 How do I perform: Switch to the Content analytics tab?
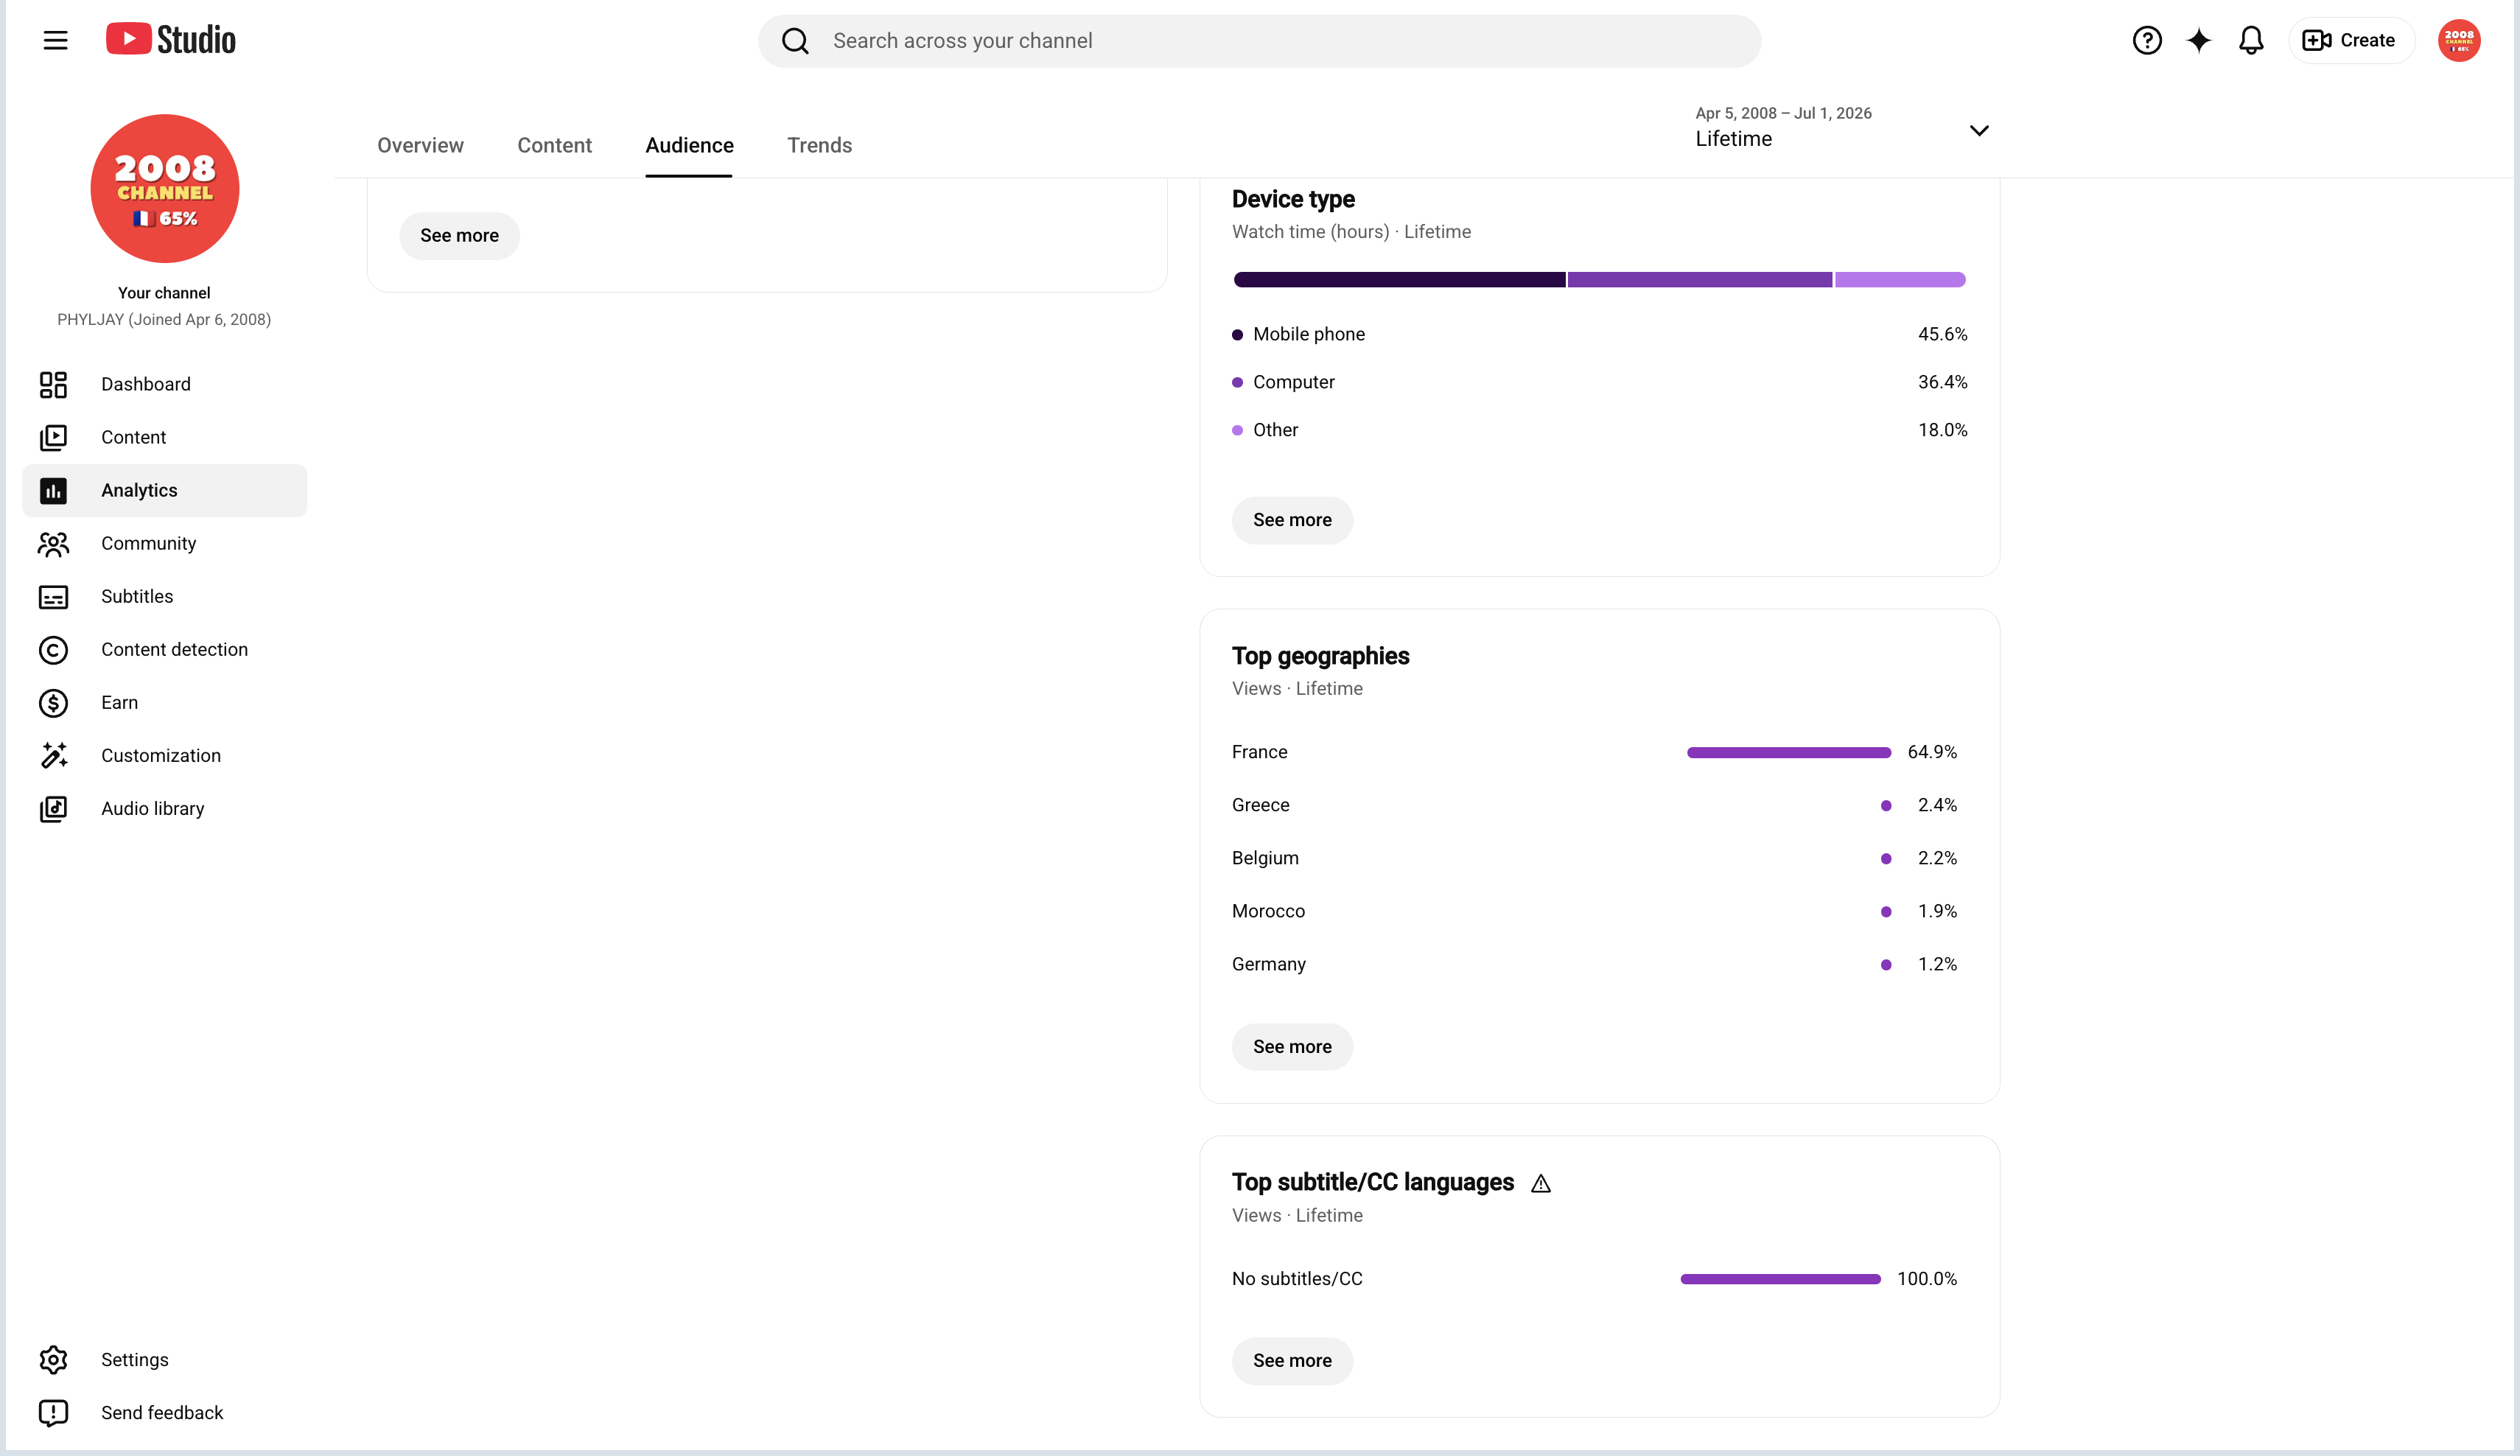554,145
